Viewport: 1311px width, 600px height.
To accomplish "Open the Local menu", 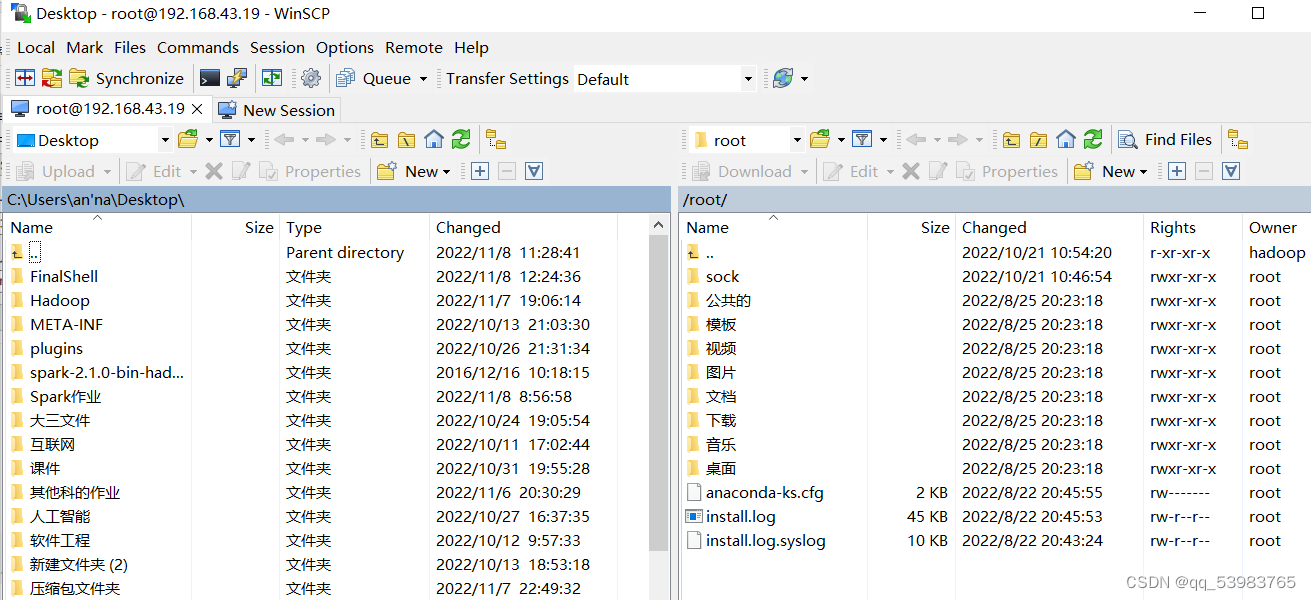I will (x=36, y=47).
